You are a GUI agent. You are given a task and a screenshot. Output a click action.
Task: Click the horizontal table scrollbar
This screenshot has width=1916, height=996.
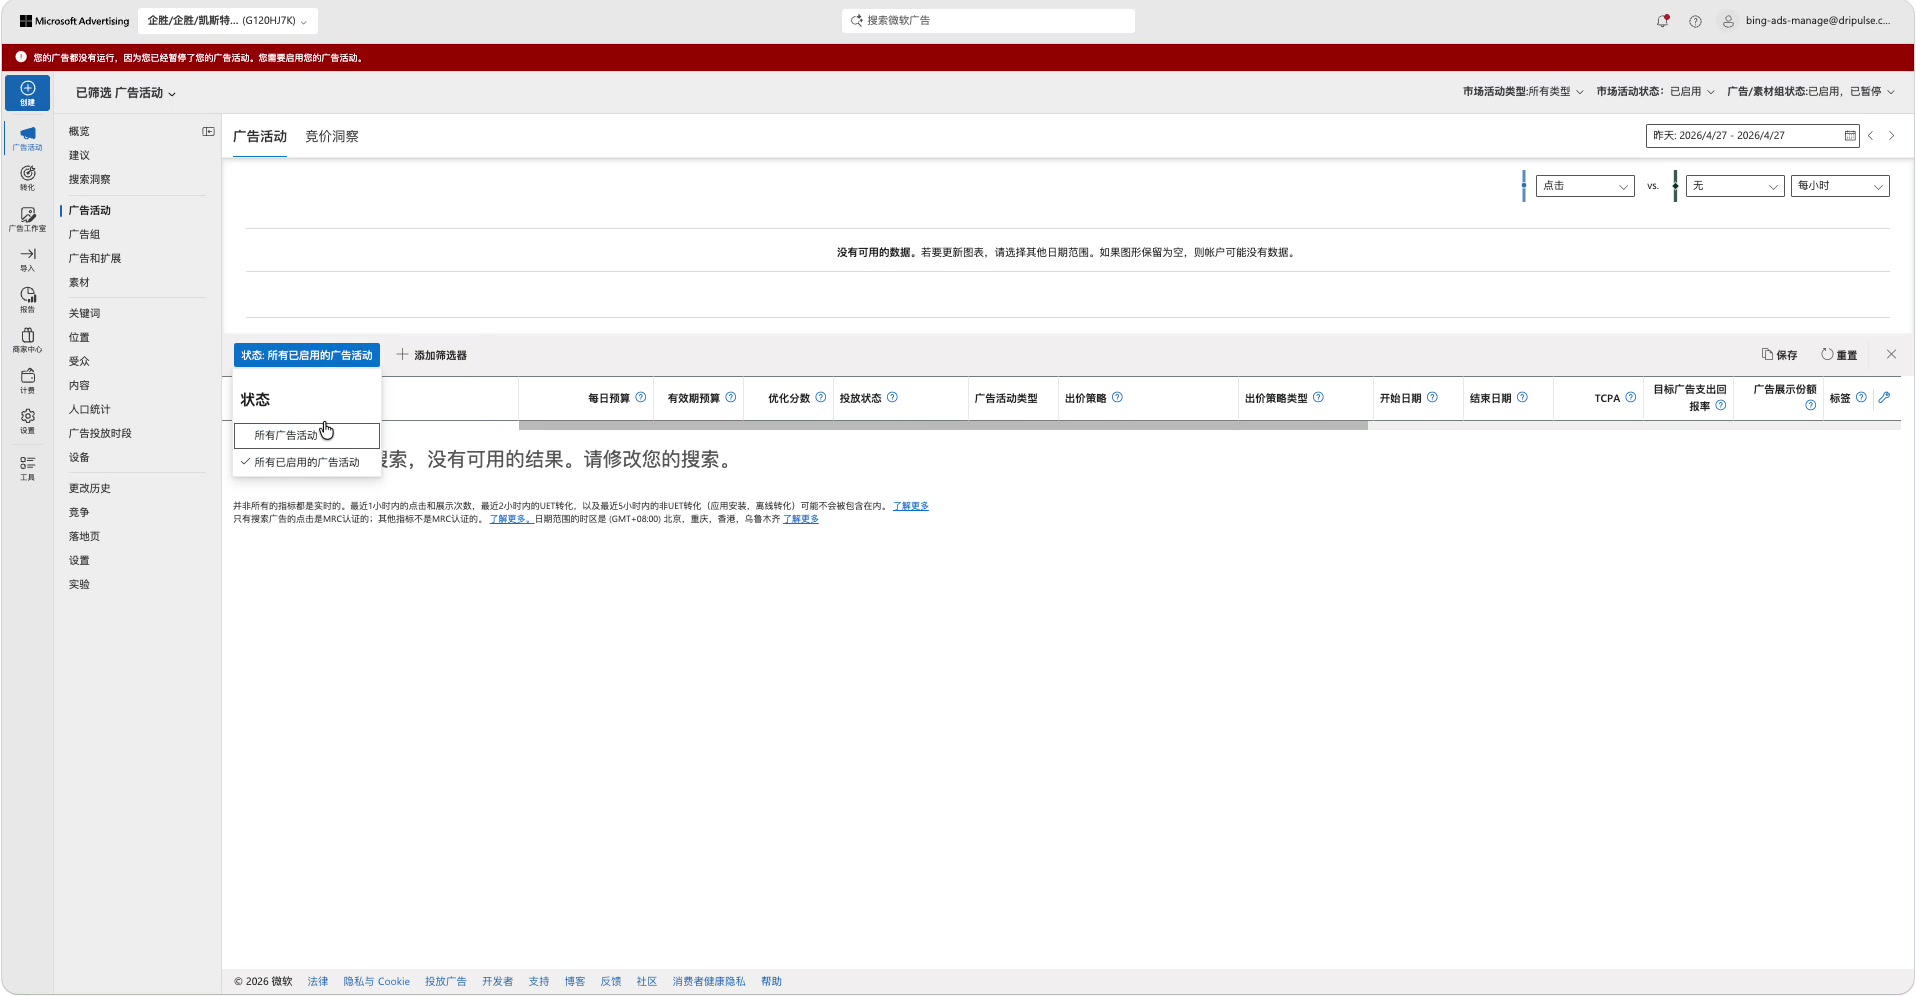tap(943, 425)
